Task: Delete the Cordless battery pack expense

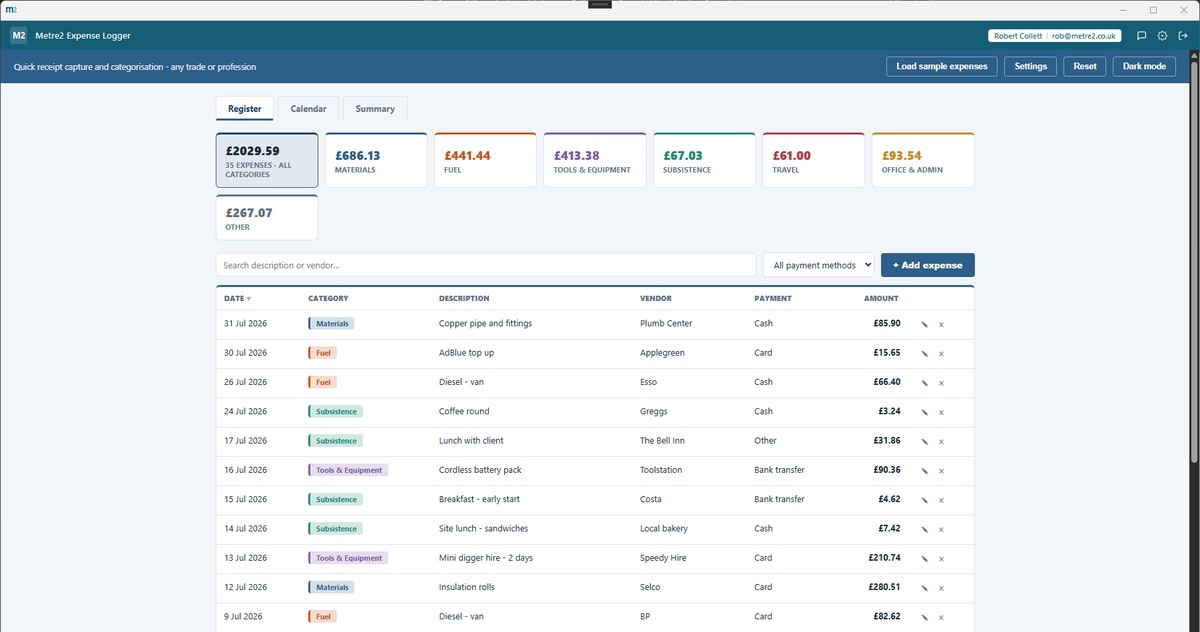Action: tap(941, 470)
